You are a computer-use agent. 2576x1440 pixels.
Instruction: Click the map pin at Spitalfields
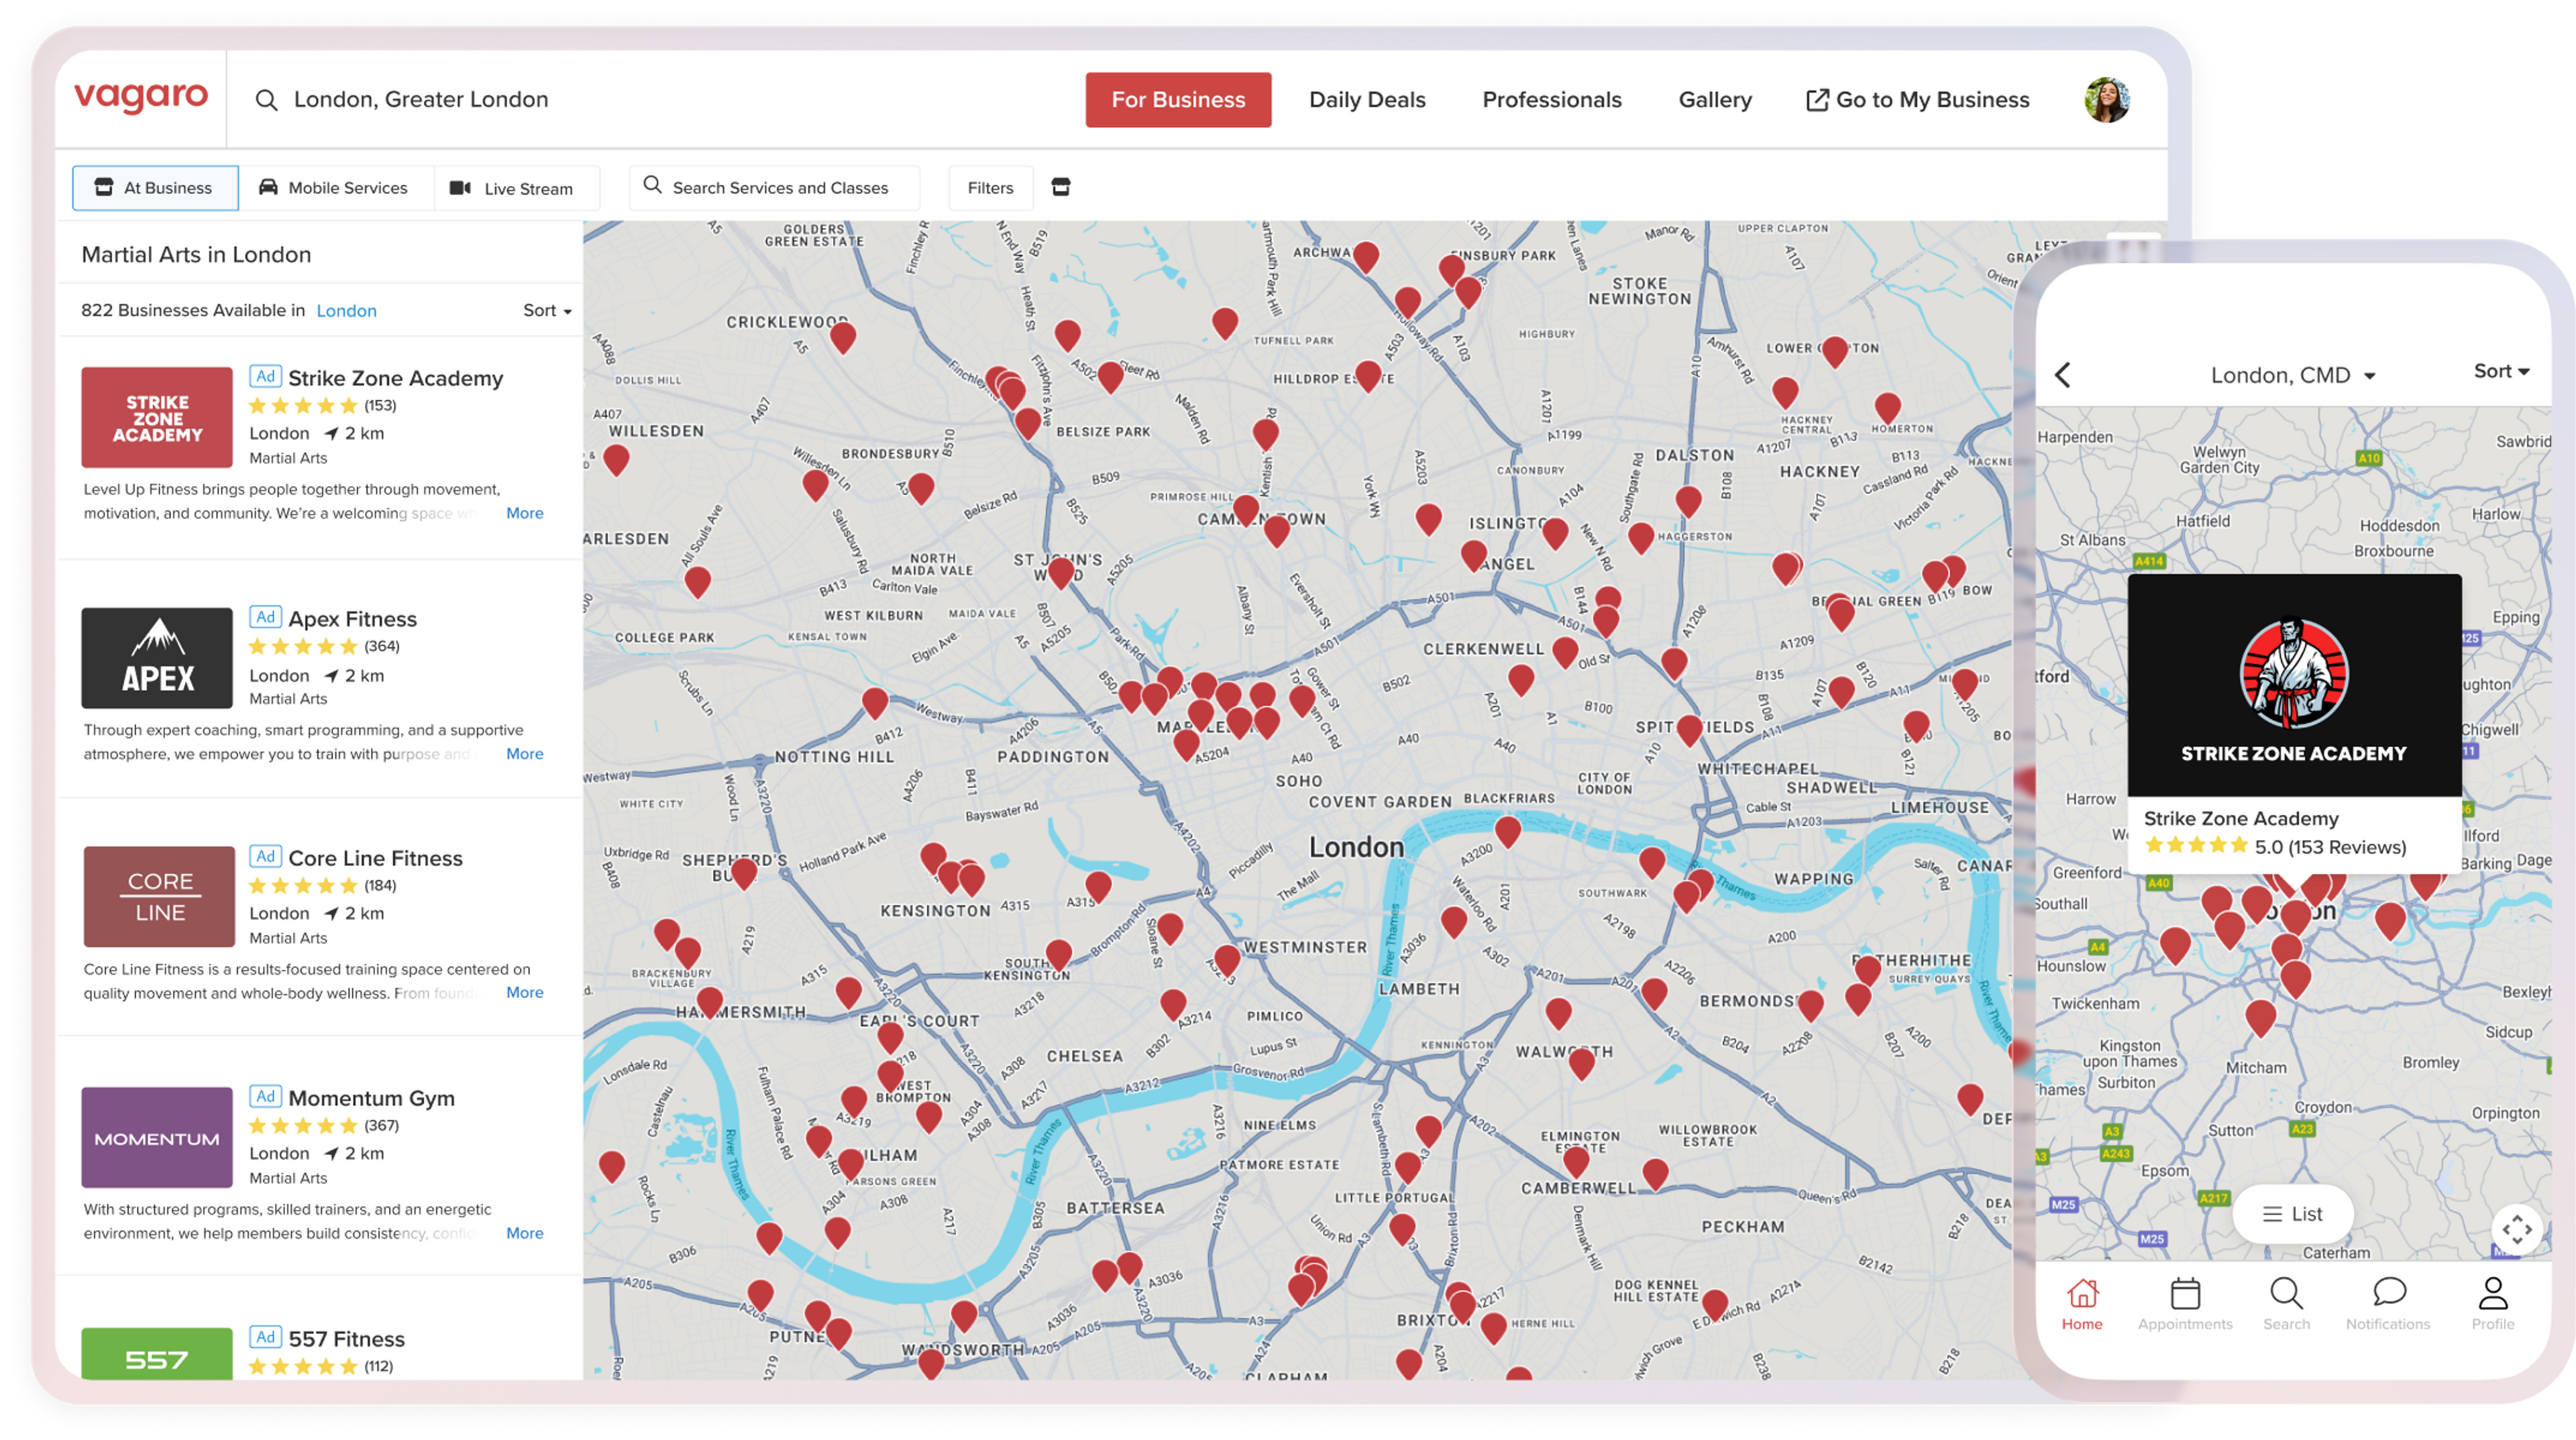1690,730
